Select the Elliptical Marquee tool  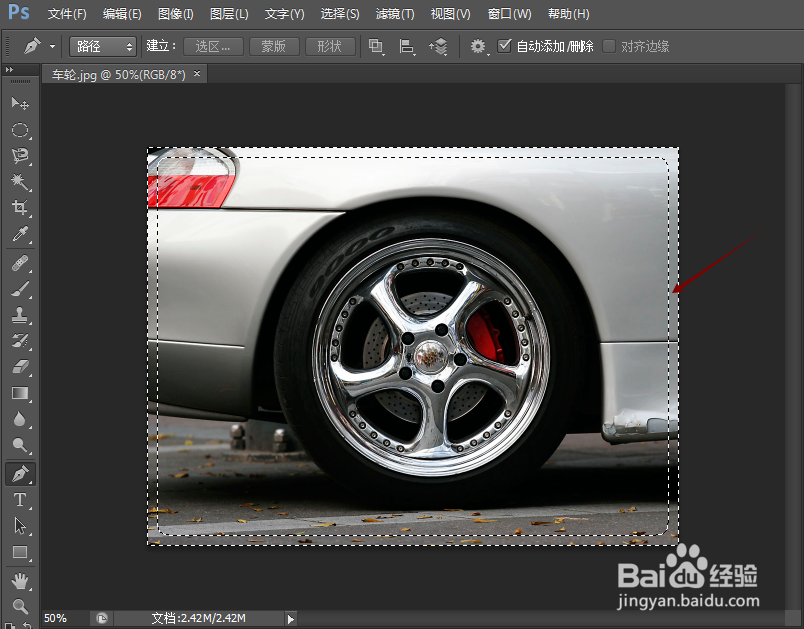point(20,130)
